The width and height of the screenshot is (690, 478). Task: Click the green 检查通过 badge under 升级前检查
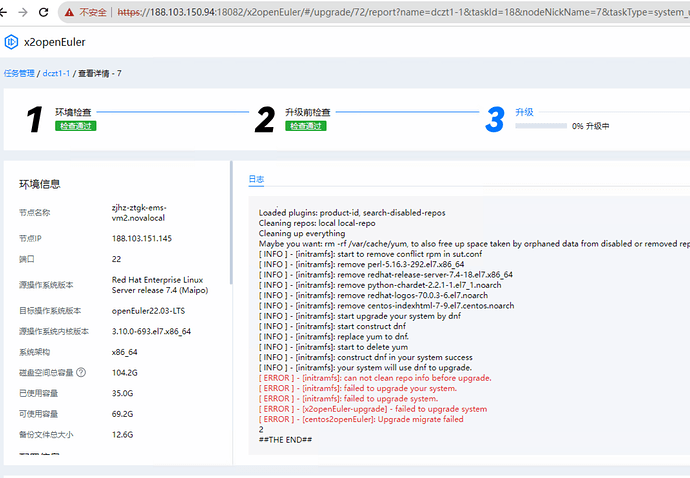coord(306,126)
